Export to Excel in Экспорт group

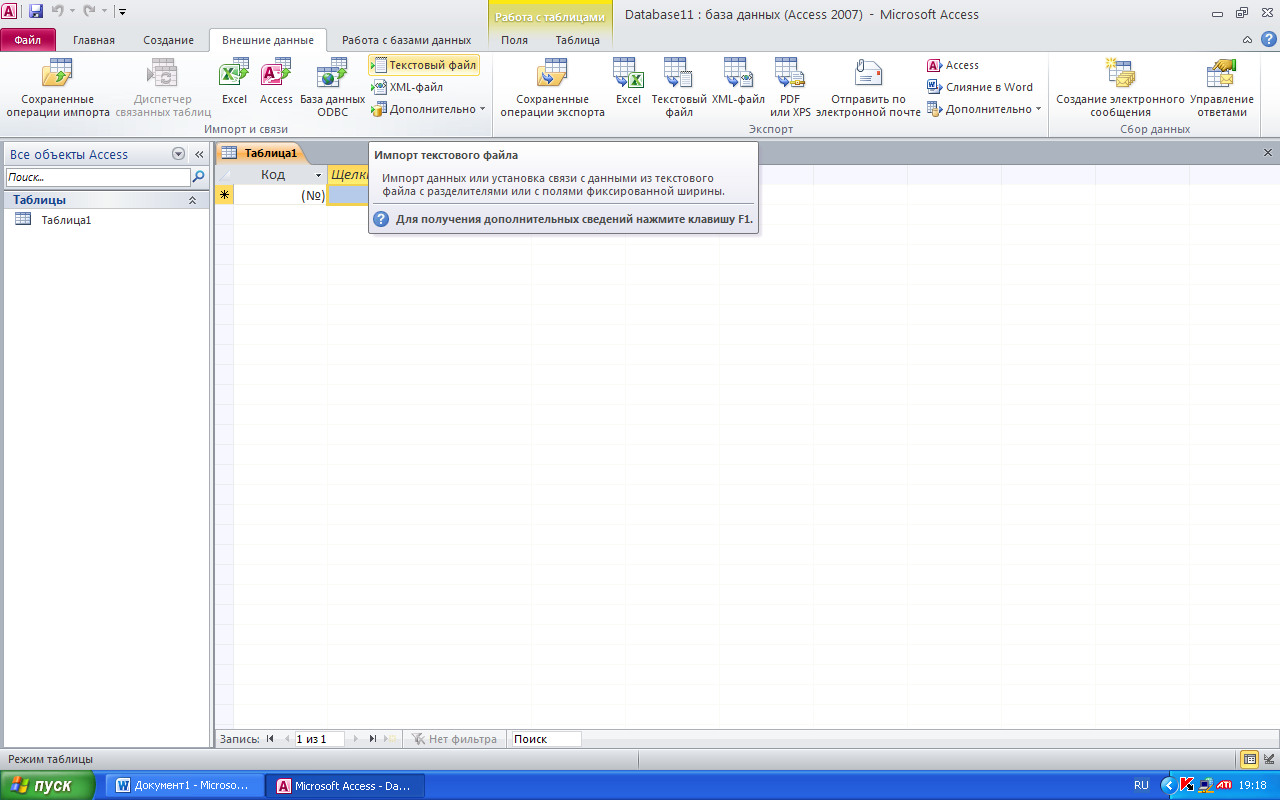click(628, 82)
